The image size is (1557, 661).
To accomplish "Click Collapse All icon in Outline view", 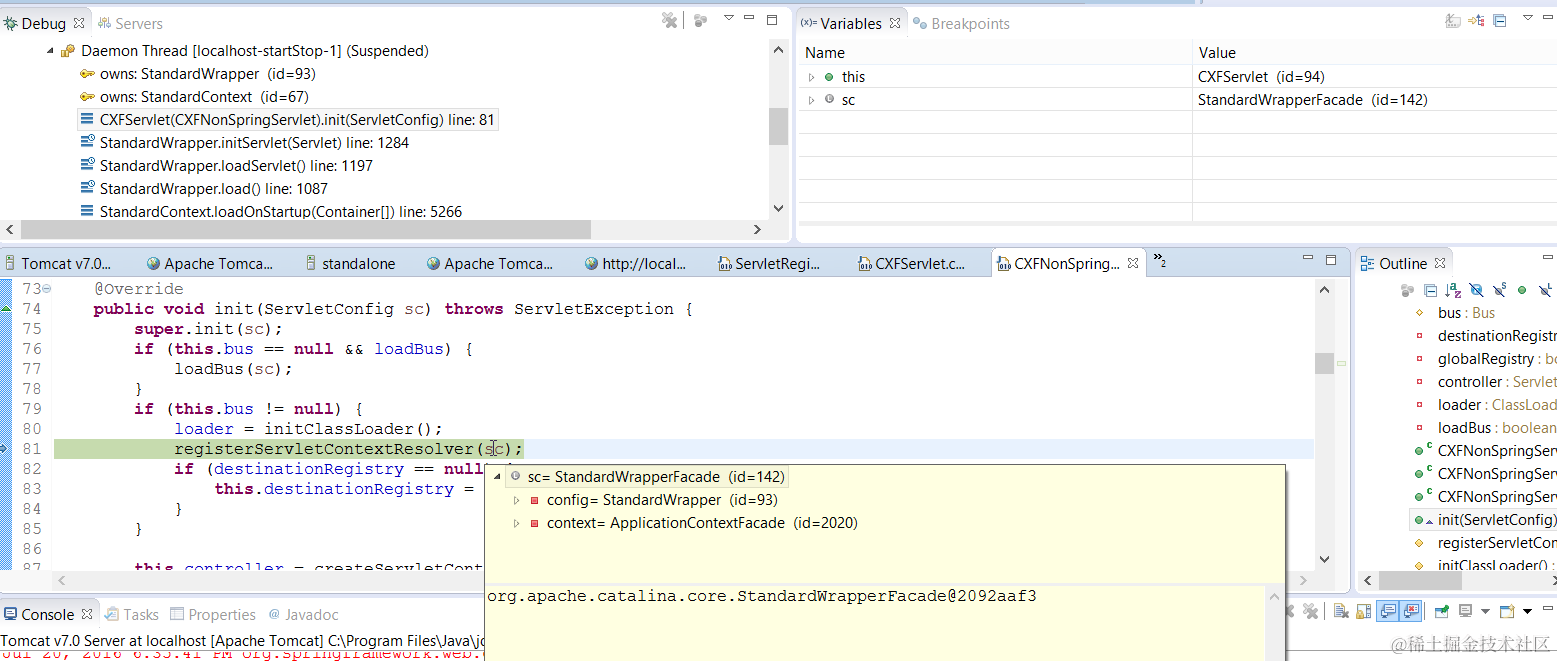I will (1430, 290).
